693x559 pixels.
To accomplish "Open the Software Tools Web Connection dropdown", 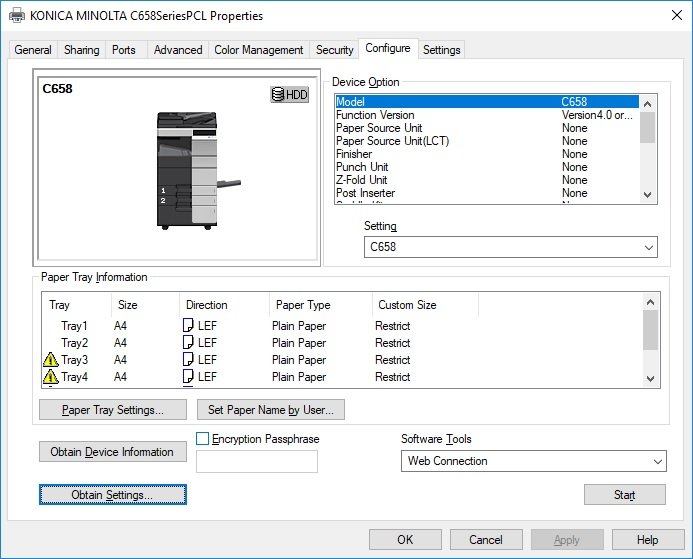I will [x=533, y=461].
